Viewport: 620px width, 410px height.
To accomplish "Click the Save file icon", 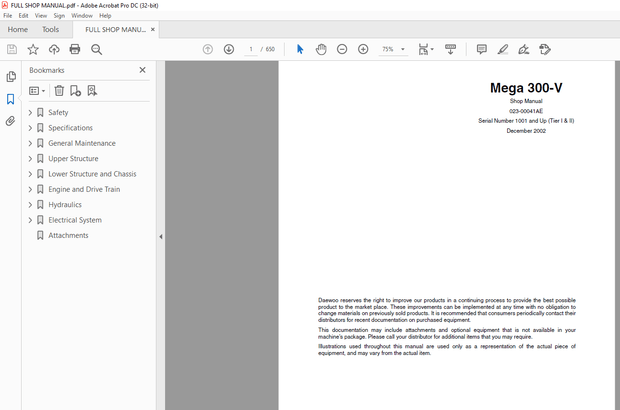I will pyautogui.click(x=12, y=49).
